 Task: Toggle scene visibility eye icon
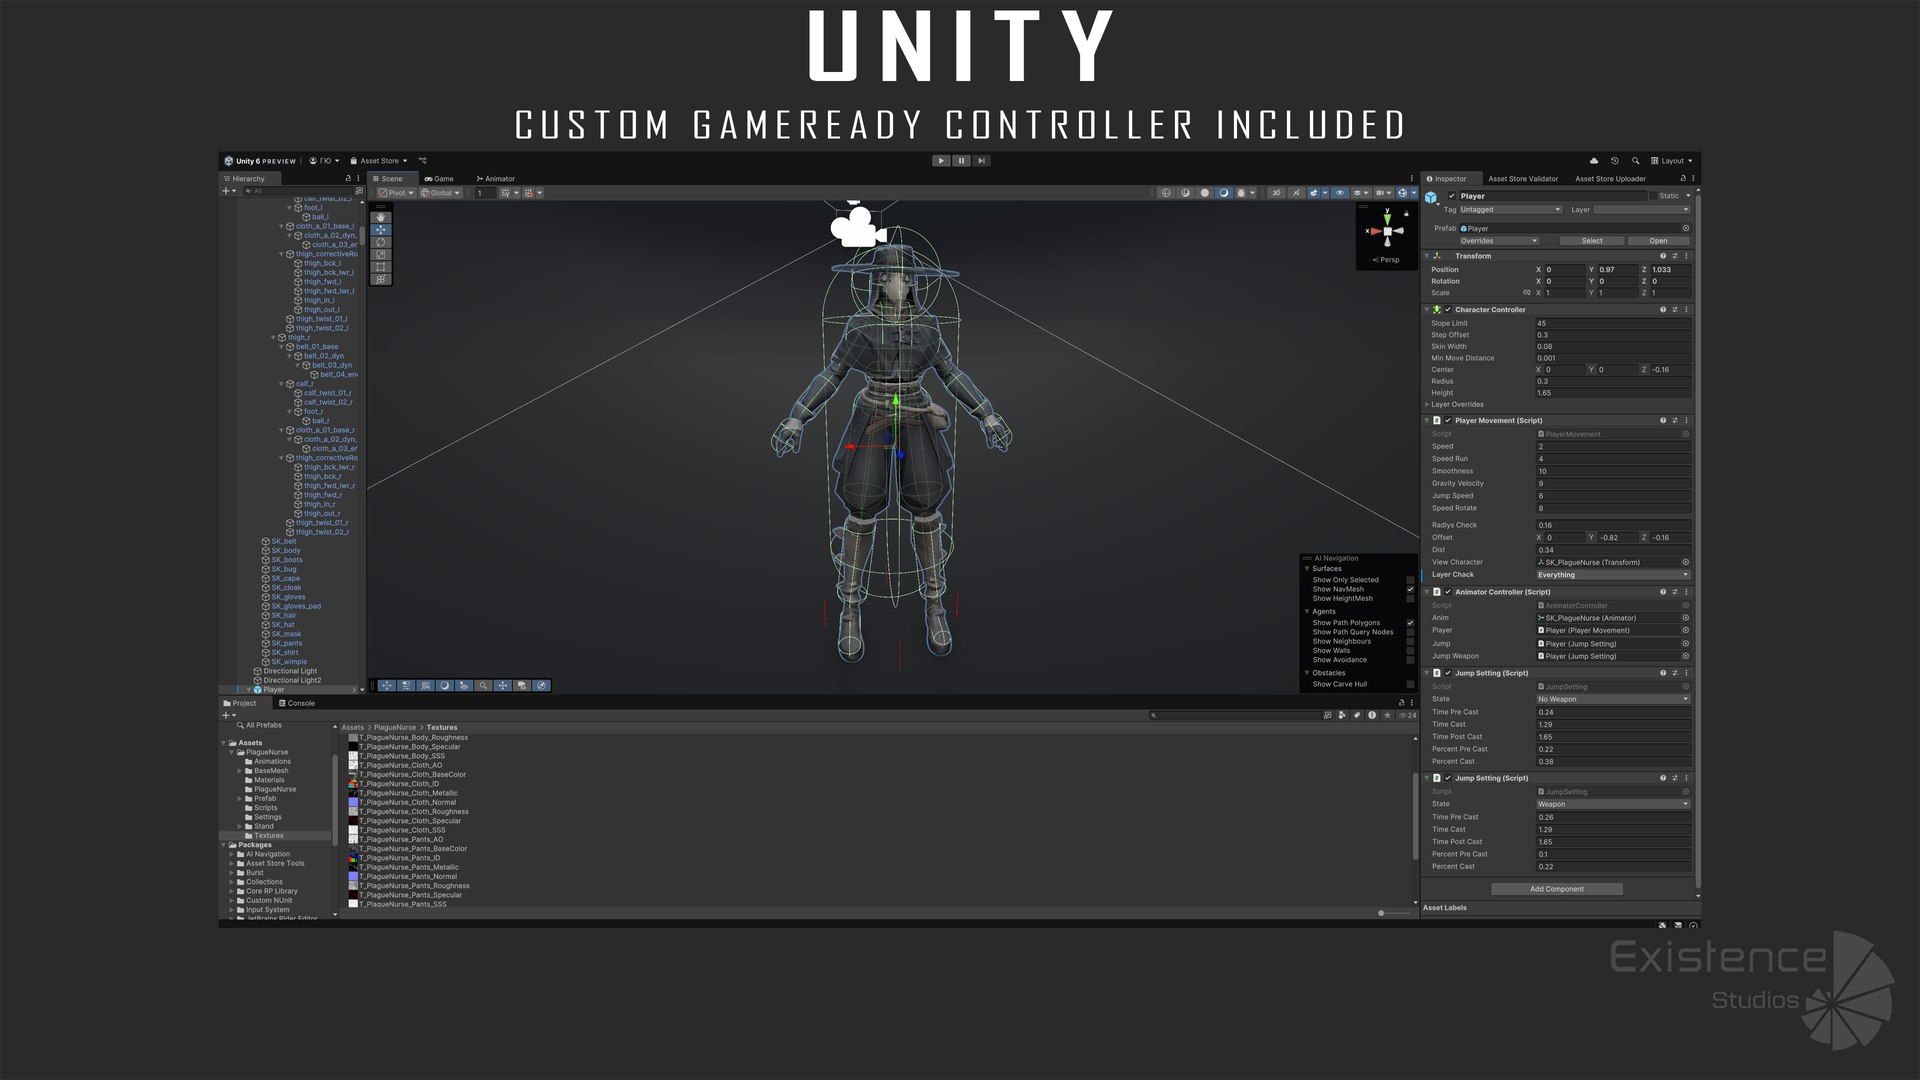1340,193
